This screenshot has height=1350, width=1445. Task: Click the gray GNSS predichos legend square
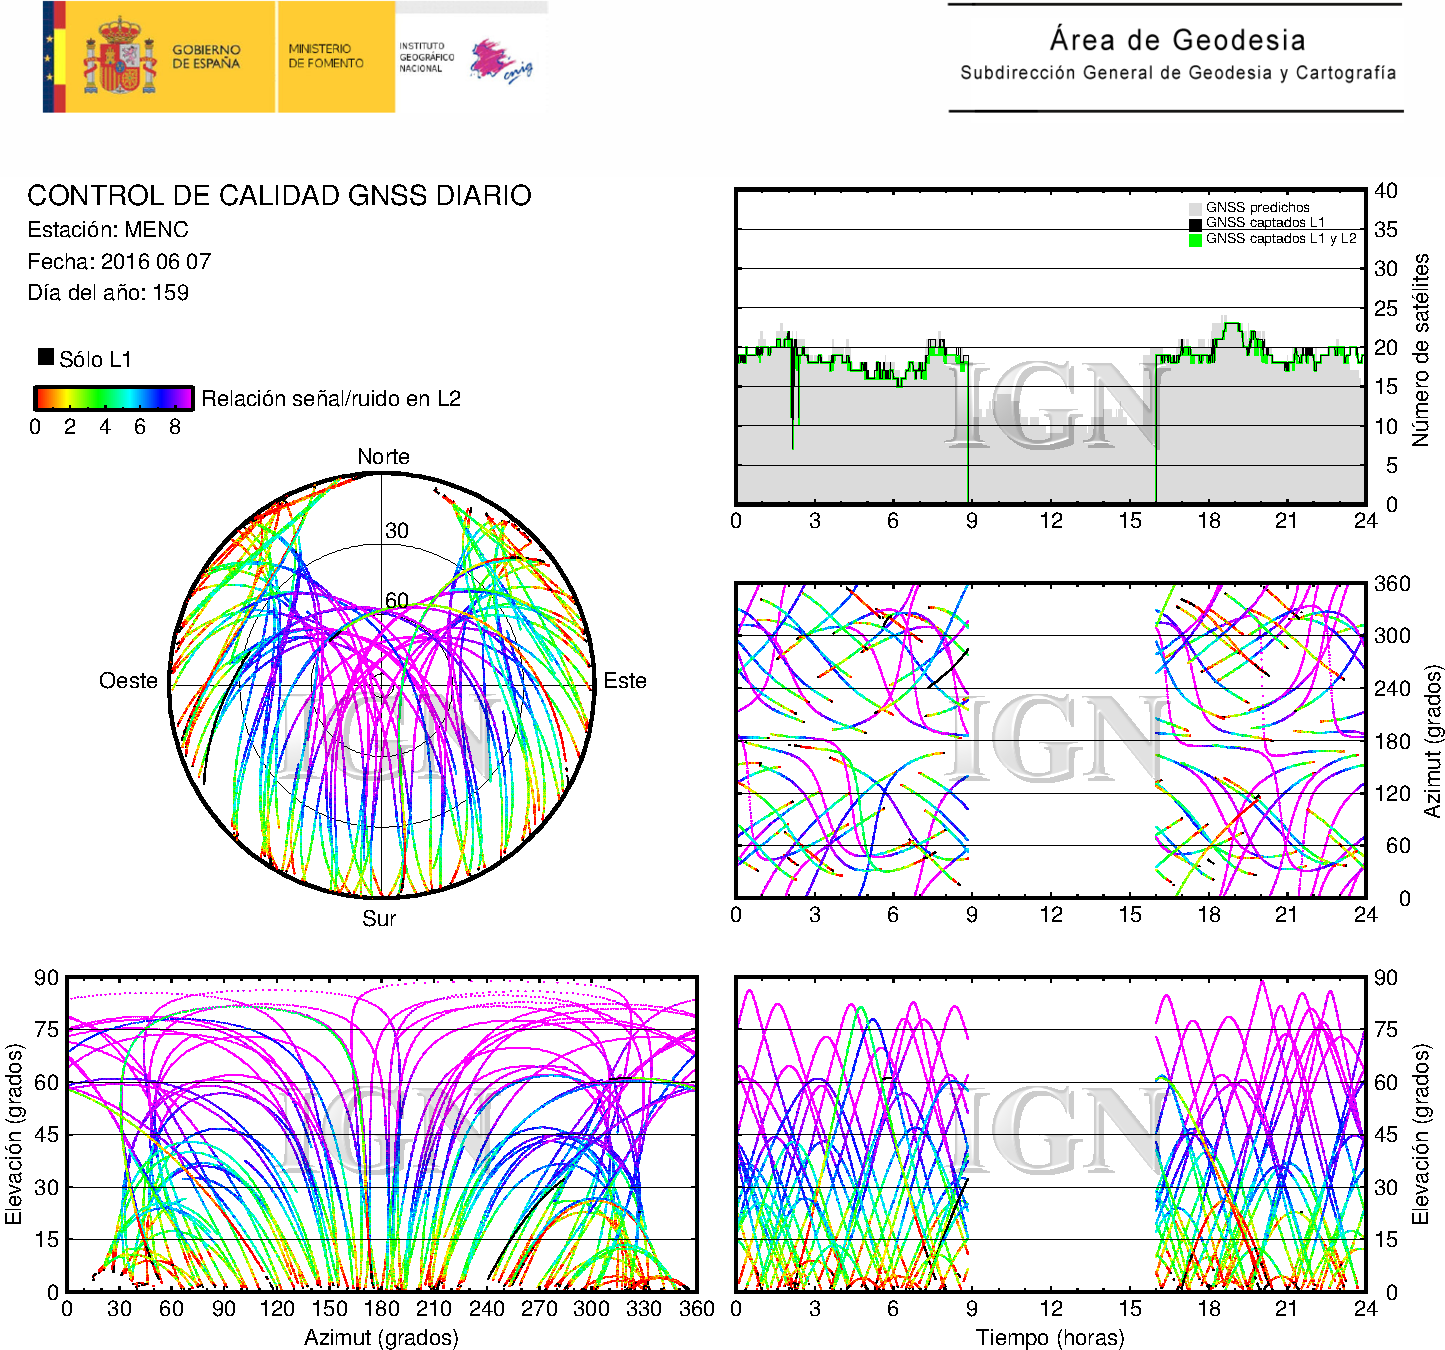1195,208
